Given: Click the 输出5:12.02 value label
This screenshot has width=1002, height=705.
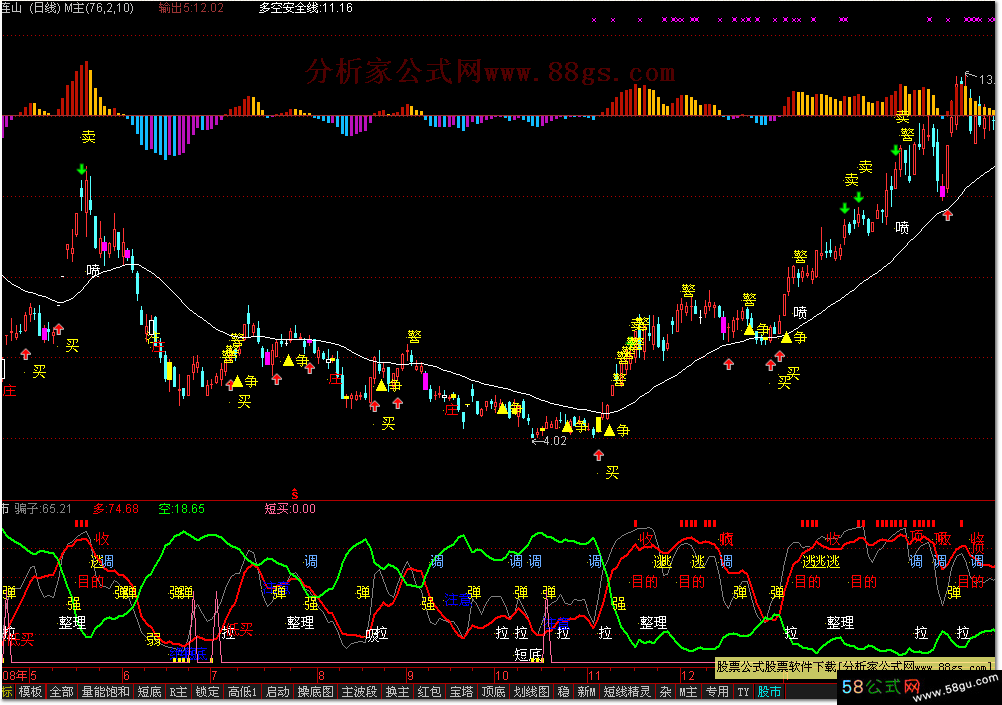Looking at the screenshot, I should (x=191, y=8).
